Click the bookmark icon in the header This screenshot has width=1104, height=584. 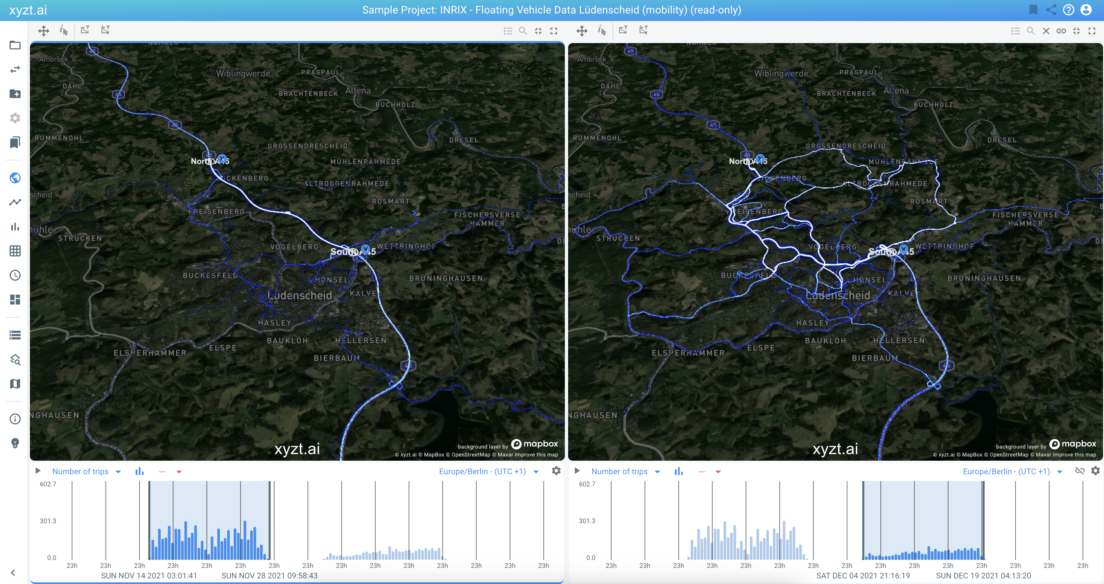click(1032, 10)
